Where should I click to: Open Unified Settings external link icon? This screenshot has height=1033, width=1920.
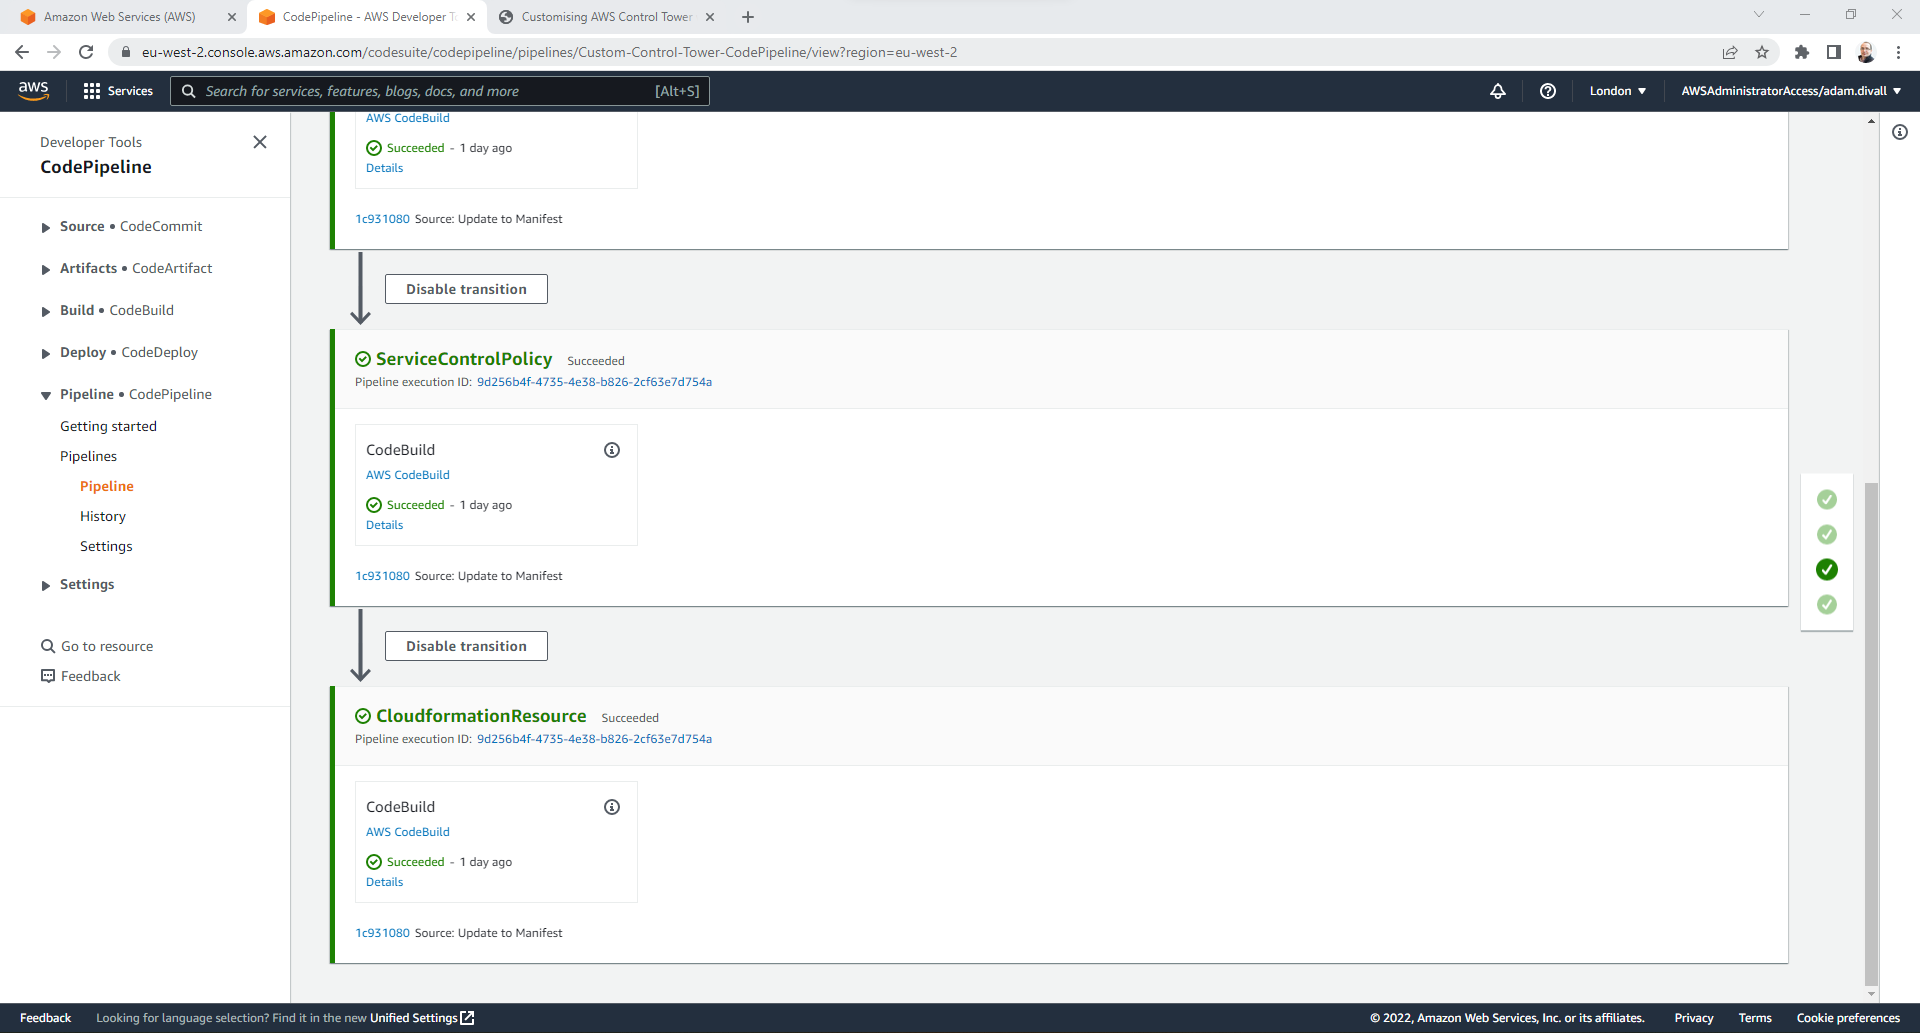click(467, 1018)
